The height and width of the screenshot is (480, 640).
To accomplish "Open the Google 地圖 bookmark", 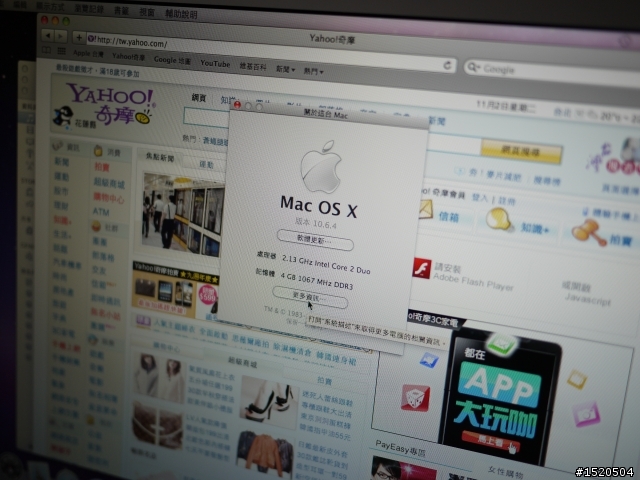I will point(172,60).
